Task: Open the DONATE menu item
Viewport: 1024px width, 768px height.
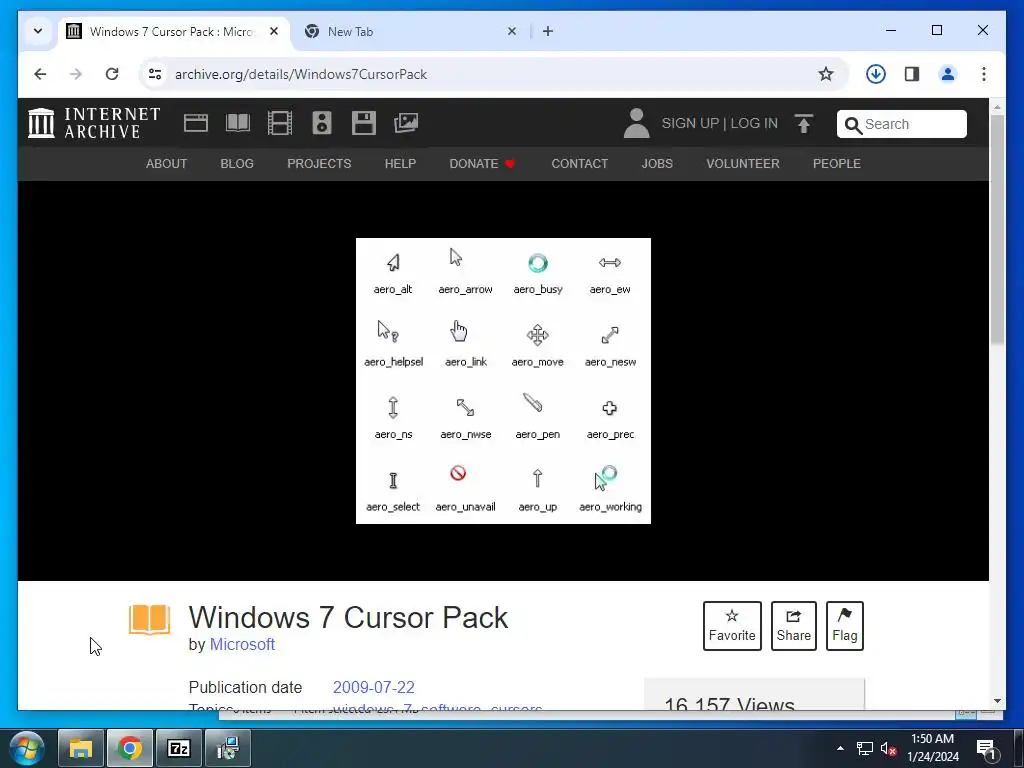Action: [x=482, y=163]
